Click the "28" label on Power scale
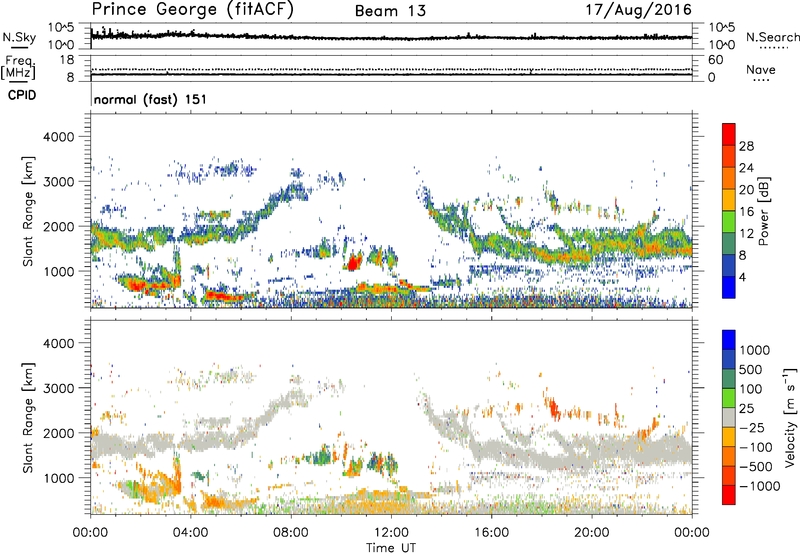 pyautogui.click(x=746, y=146)
